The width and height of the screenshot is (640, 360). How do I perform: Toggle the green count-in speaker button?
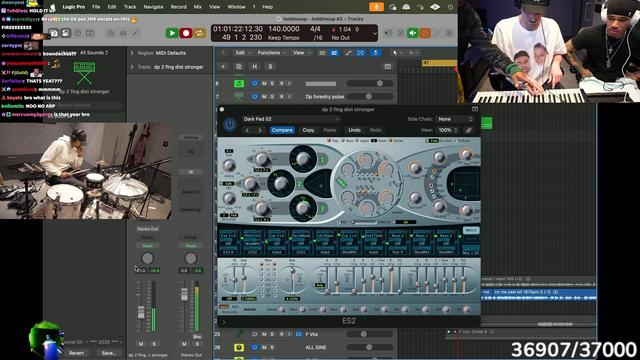413,33
